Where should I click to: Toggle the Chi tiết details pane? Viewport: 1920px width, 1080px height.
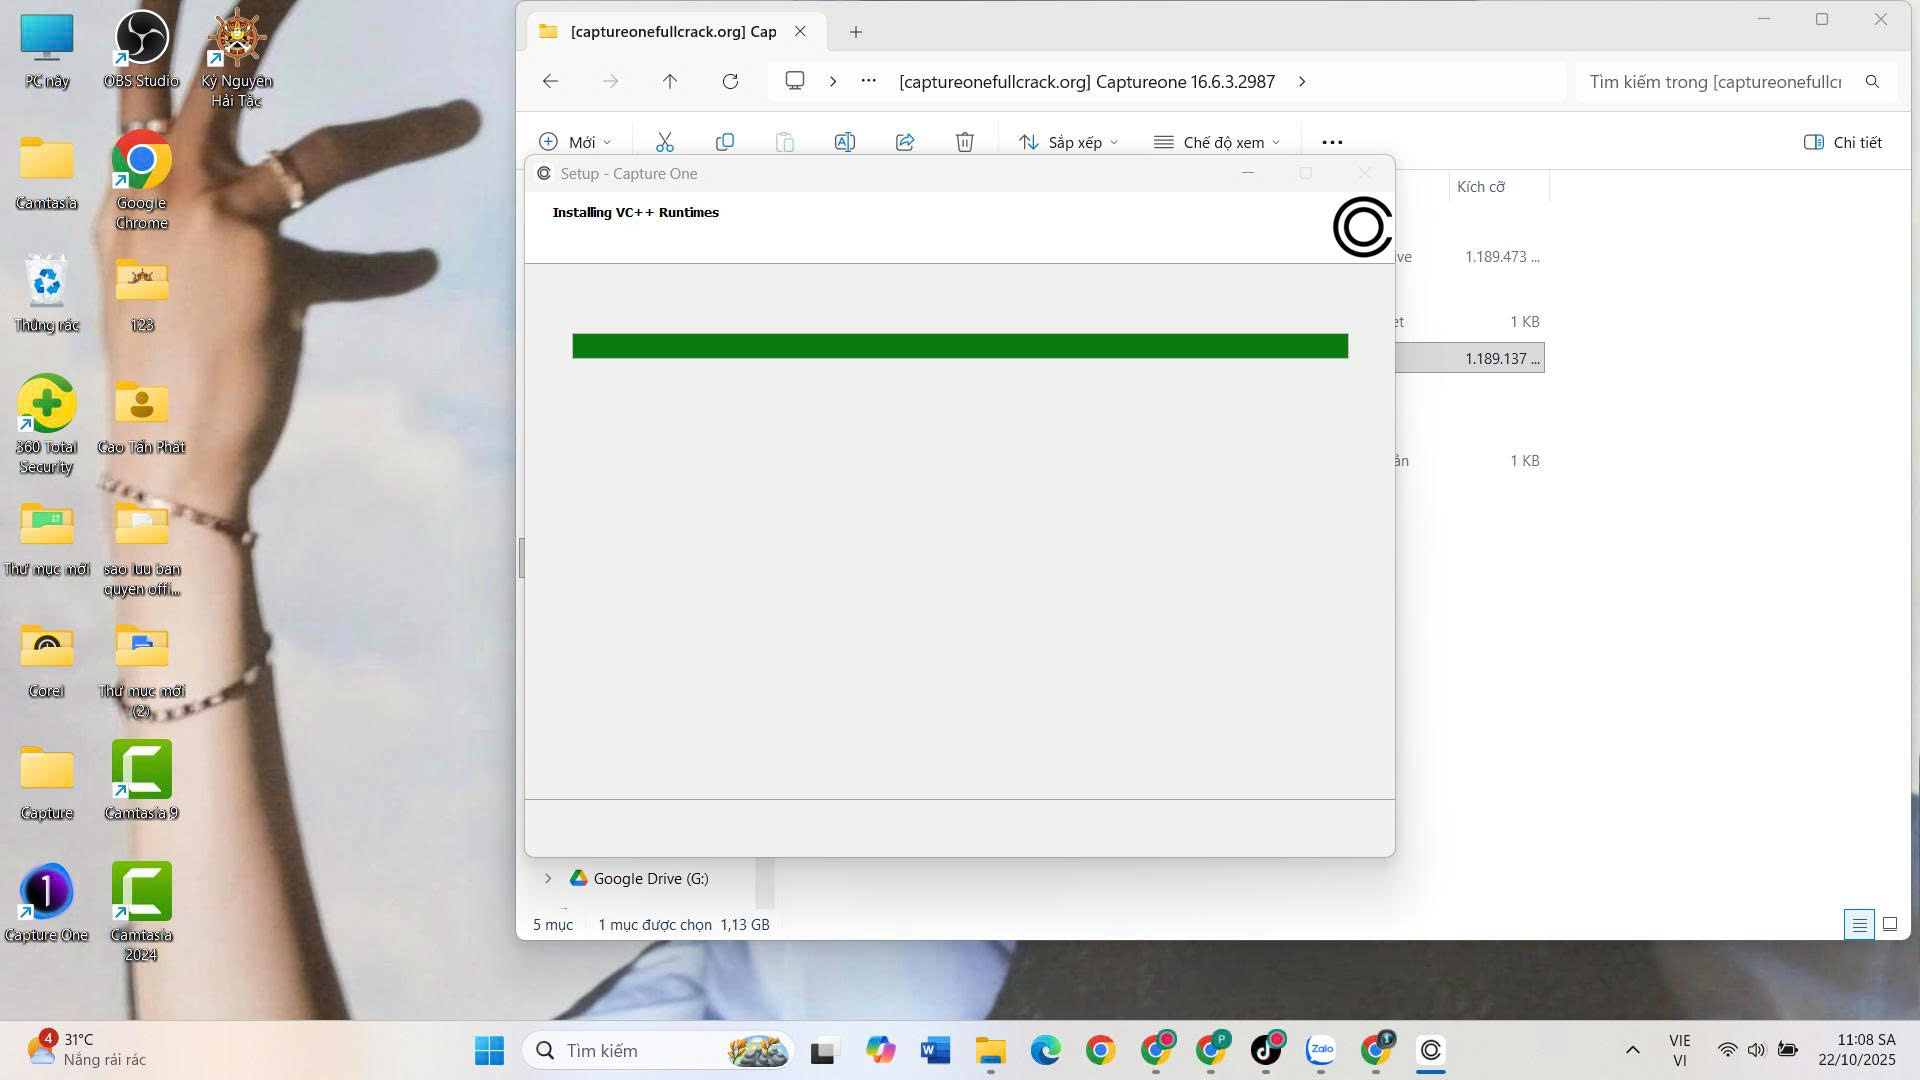[1842, 142]
